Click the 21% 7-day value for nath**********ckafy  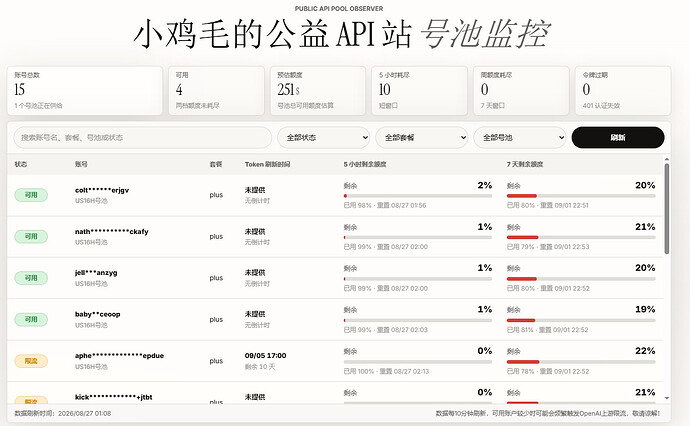(x=645, y=227)
